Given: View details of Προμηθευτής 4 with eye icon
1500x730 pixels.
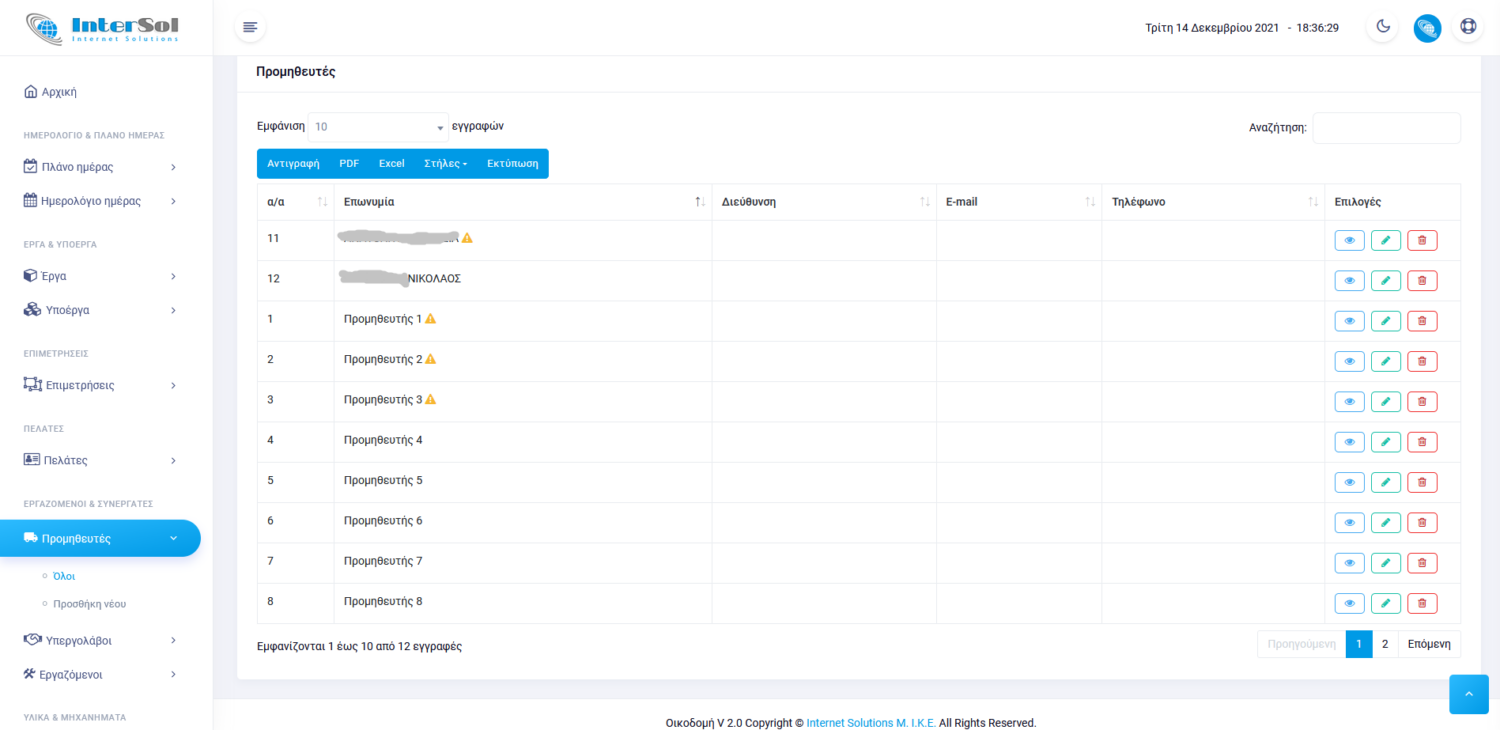Looking at the screenshot, I should [1349, 442].
